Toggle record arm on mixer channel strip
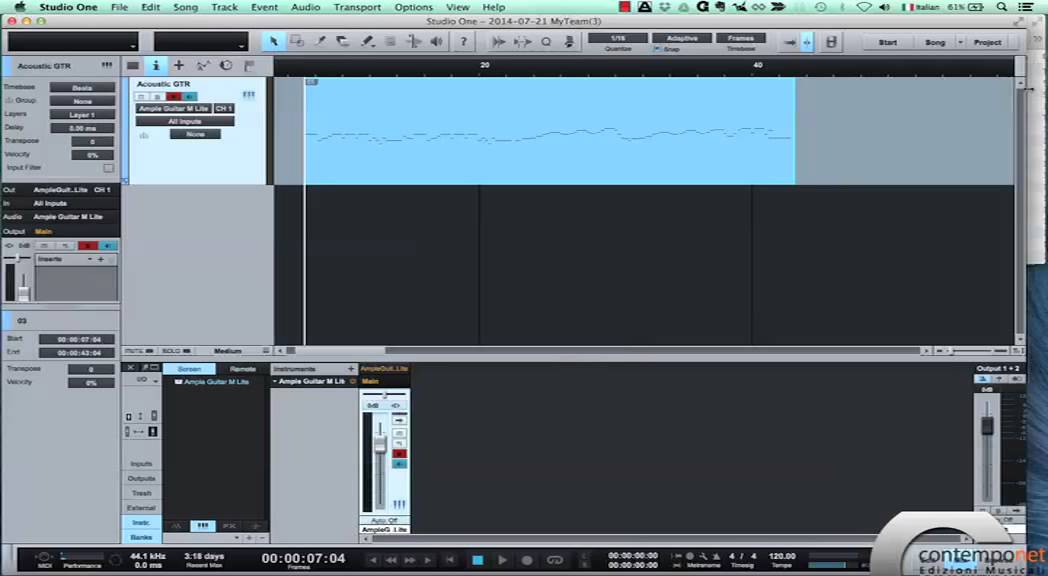This screenshot has width=1048, height=576. 399,454
